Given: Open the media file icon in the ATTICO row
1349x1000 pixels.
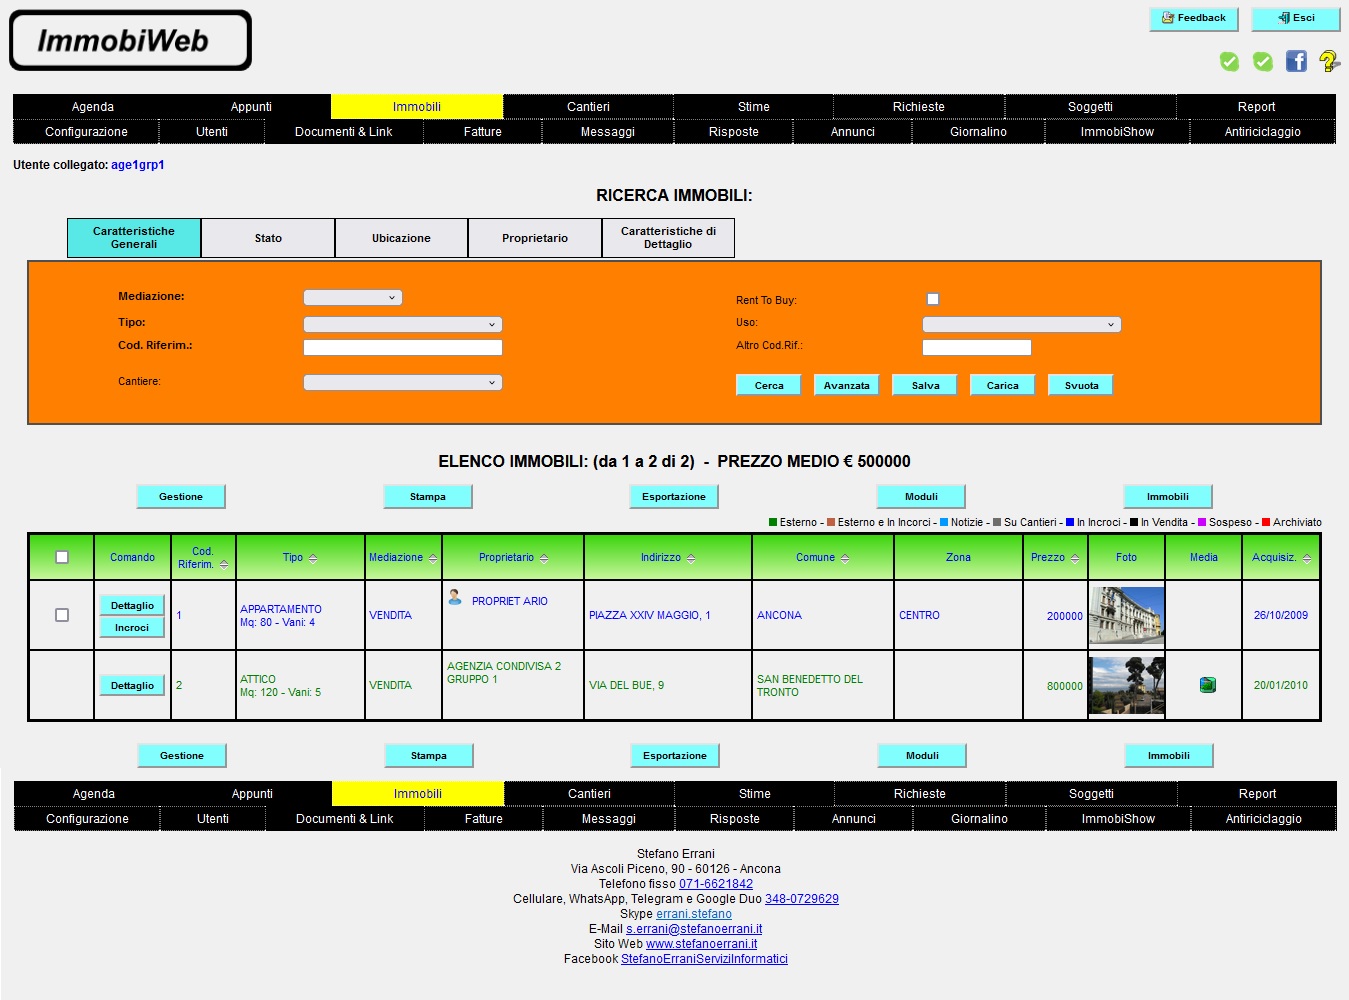Looking at the screenshot, I should [x=1206, y=685].
